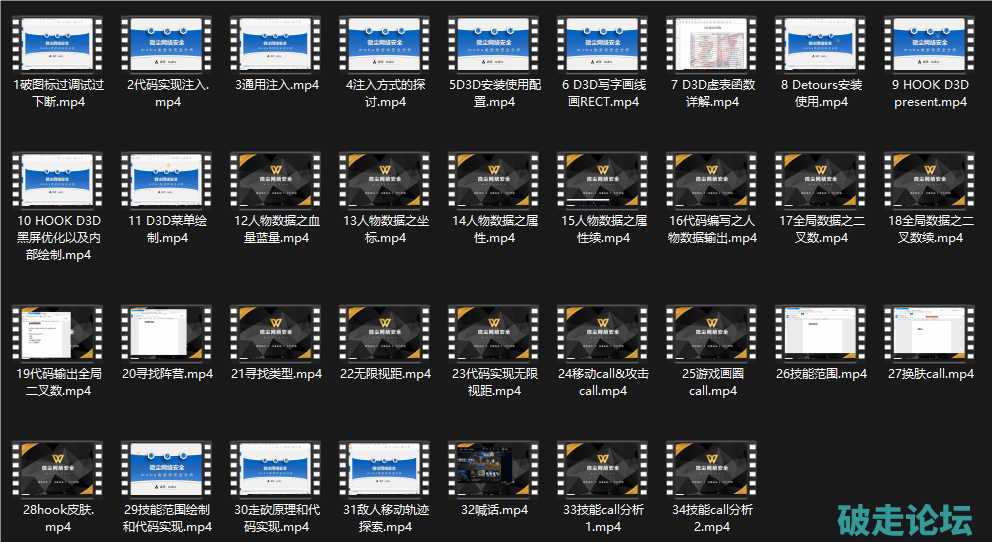Open the 3通用注入.mp4 video icon
The image size is (992, 542).
[276, 44]
